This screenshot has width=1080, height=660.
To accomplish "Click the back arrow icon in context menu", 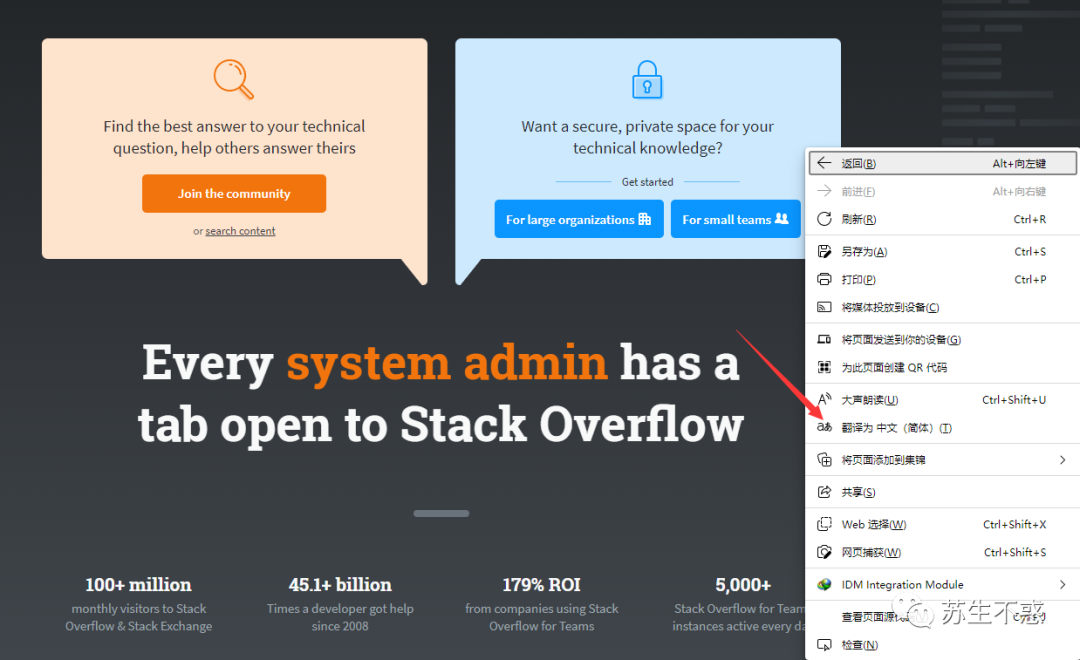I will pyautogui.click(x=824, y=163).
